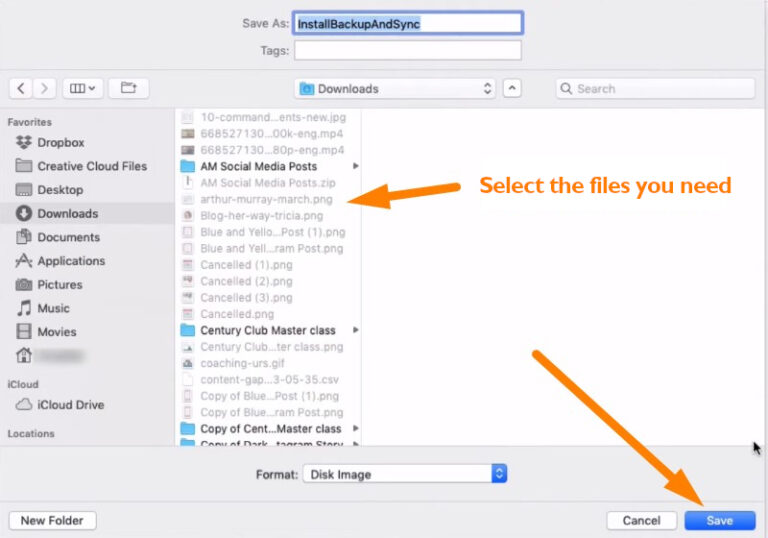Screen dimensions: 768x538
Task: Click the New Folder button
Action: 52,520
